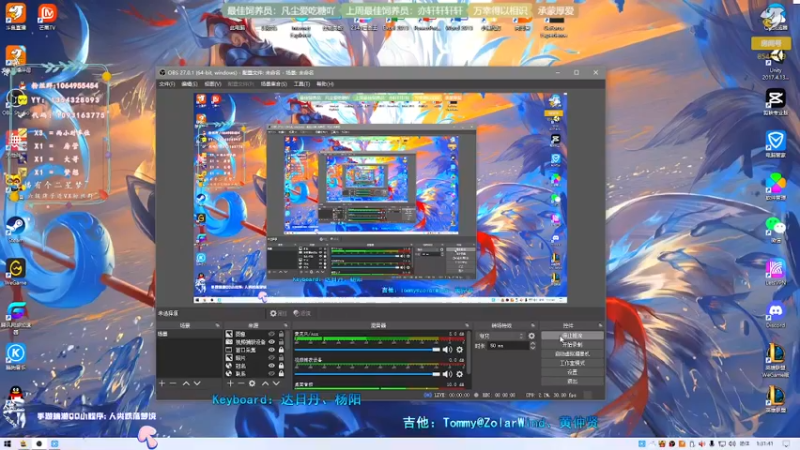Click the 停止推流 stop streaming button
Image resolution: width=800 pixels, height=450 pixels.
click(572, 336)
